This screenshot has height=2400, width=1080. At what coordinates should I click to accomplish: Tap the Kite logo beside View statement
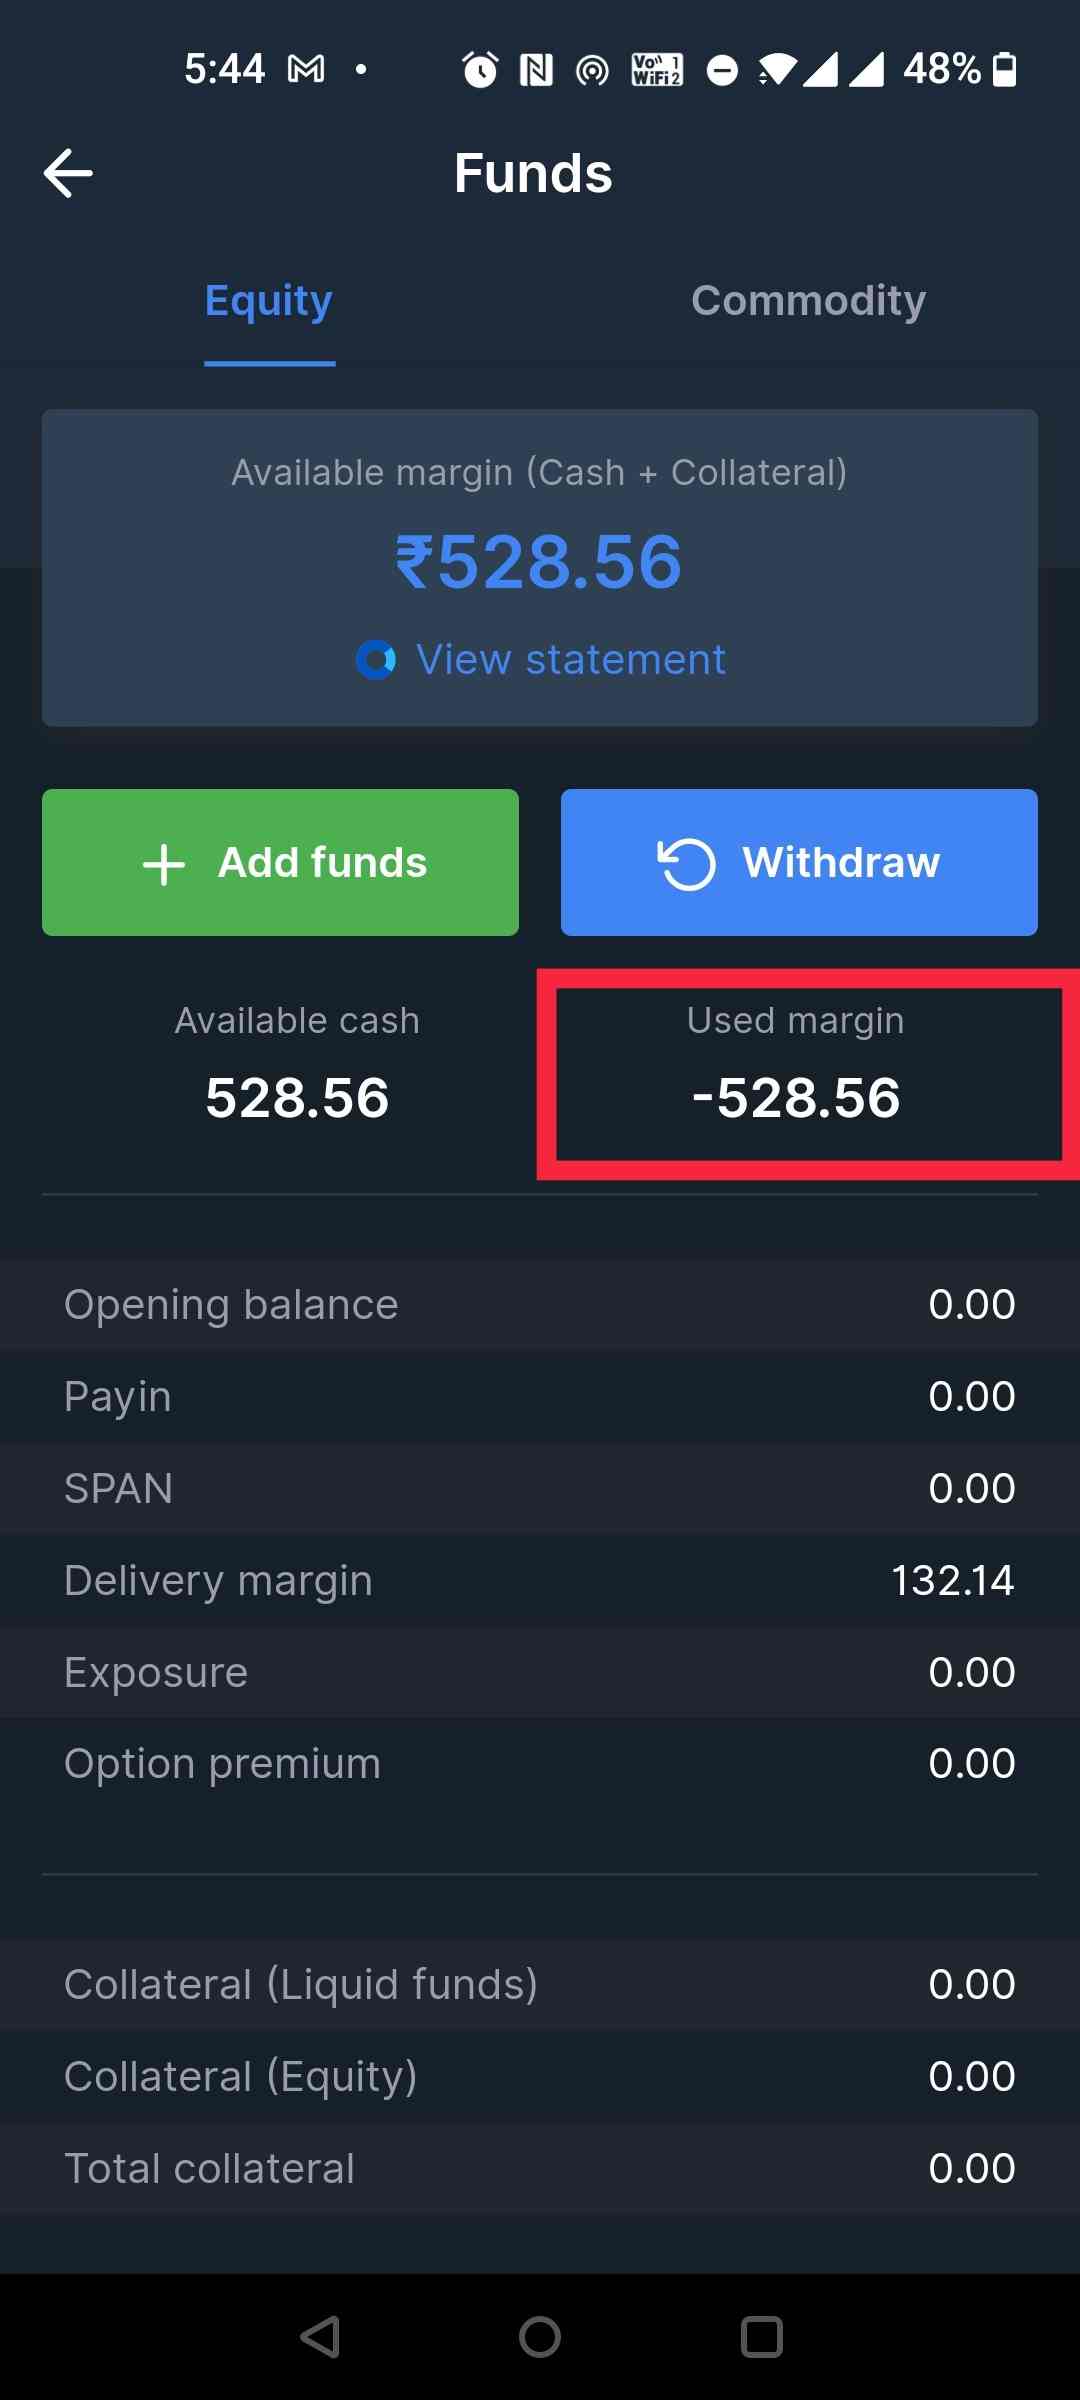click(x=375, y=660)
